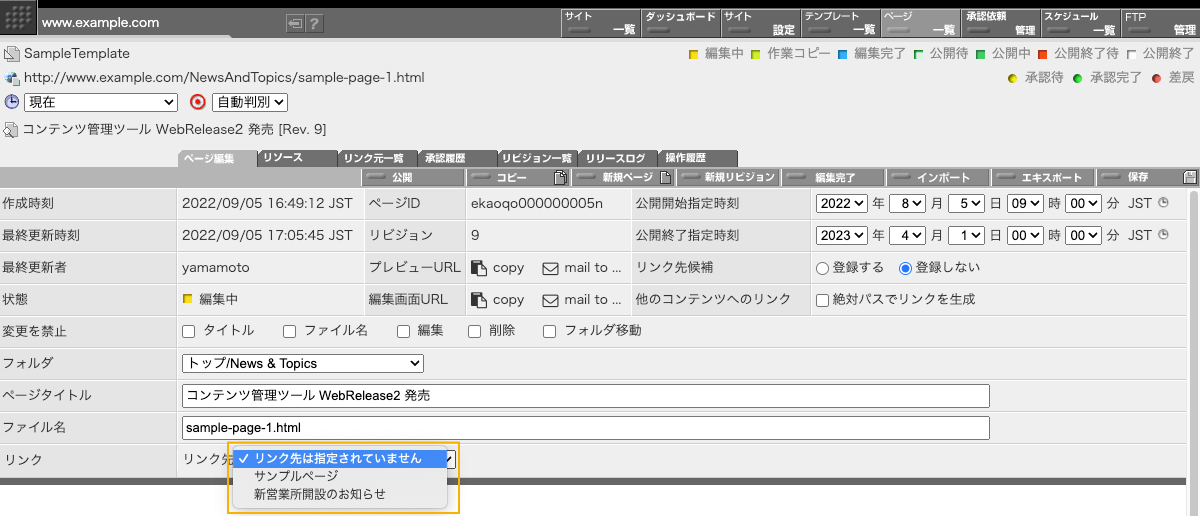Open help via question mark icon
The height and width of the screenshot is (516, 1200).
[x=314, y=23]
